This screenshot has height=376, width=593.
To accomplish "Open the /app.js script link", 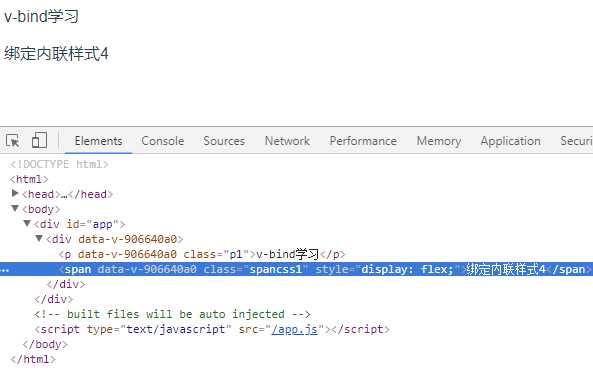I will click(x=295, y=329).
